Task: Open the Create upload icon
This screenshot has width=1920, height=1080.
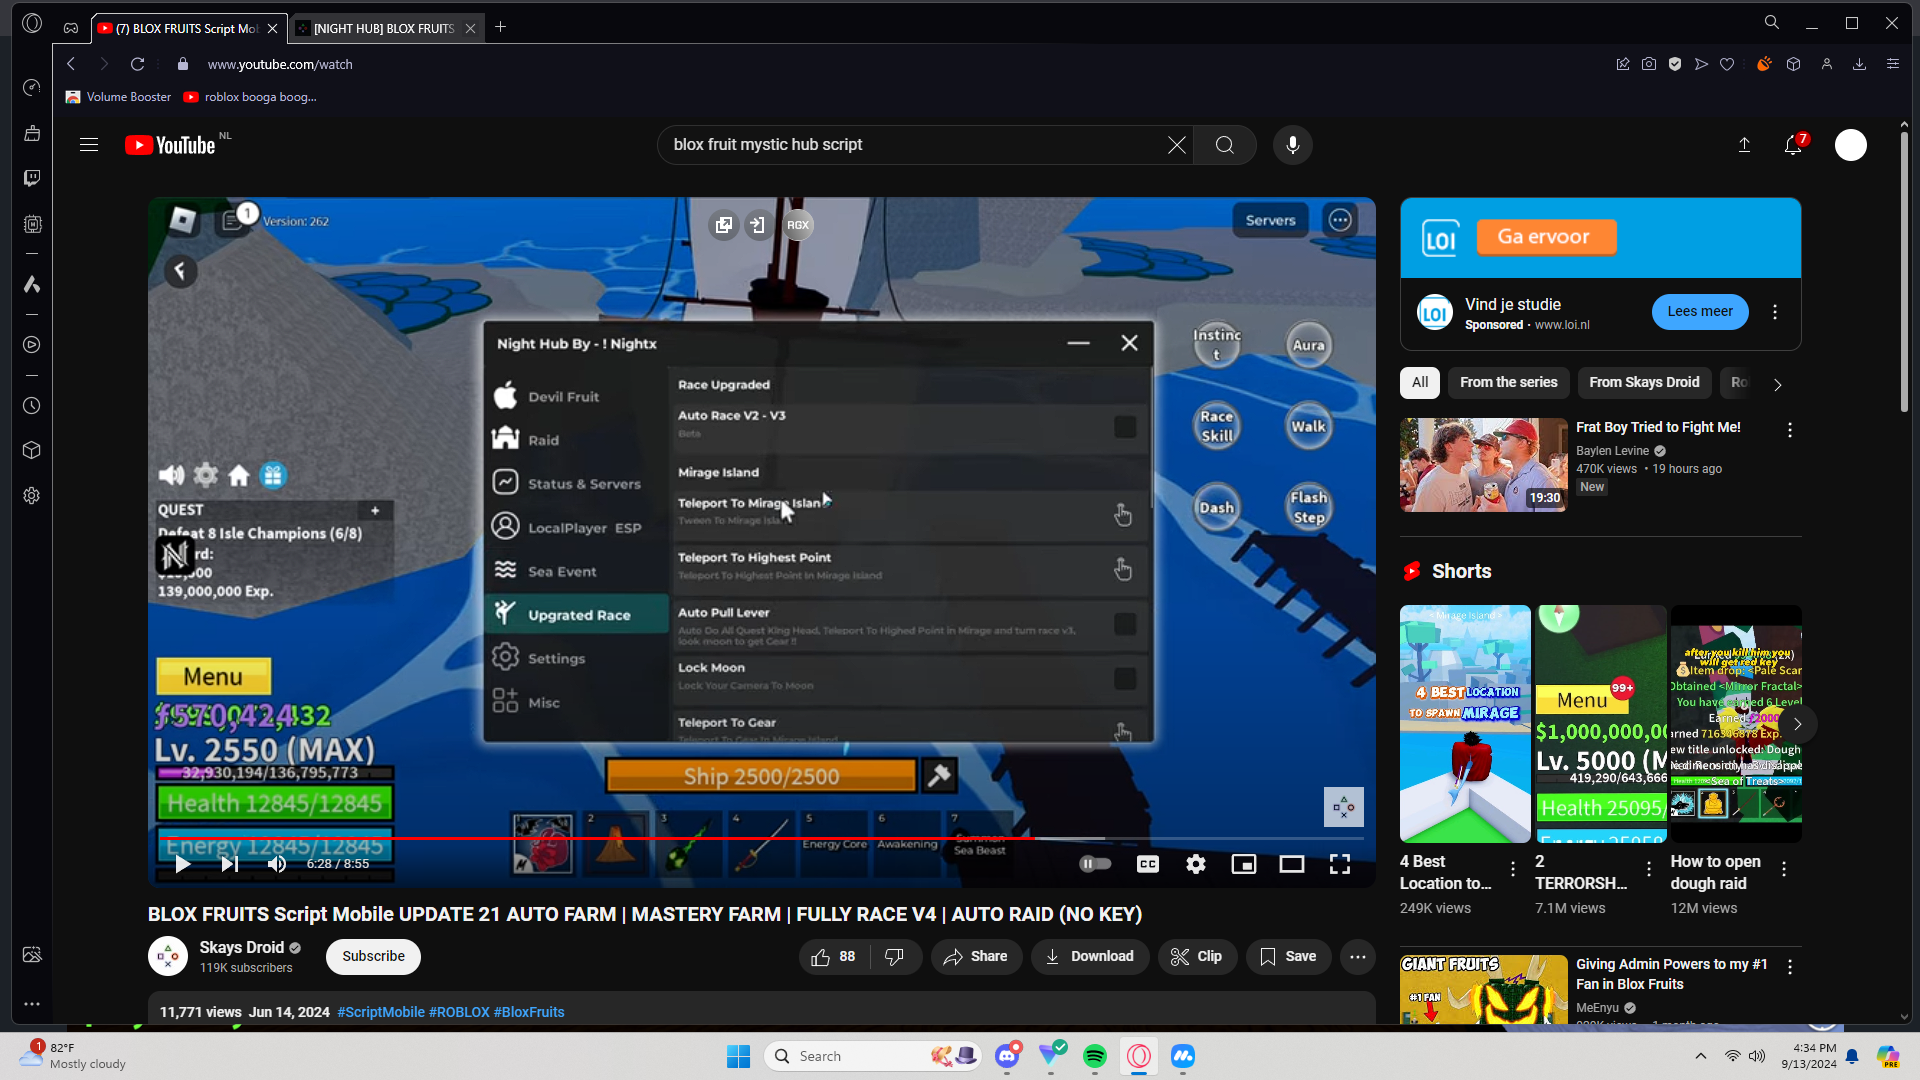Action: [1744, 145]
